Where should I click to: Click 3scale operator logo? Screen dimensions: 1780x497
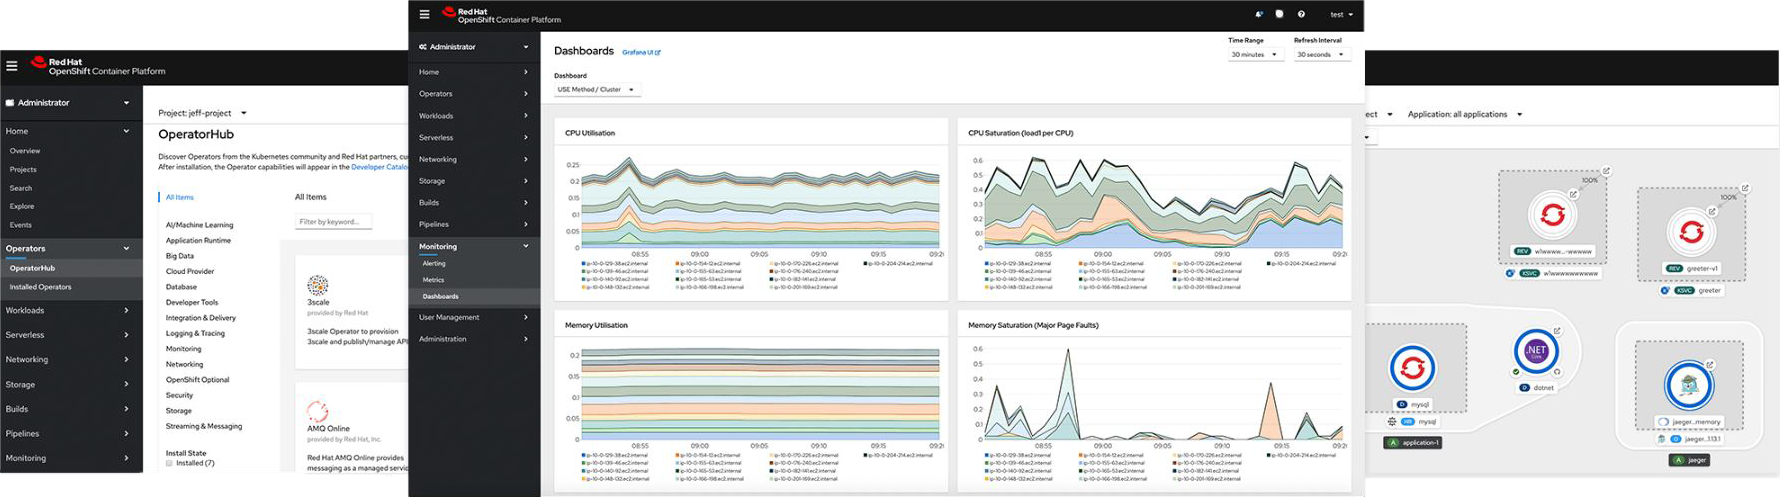tap(318, 285)
